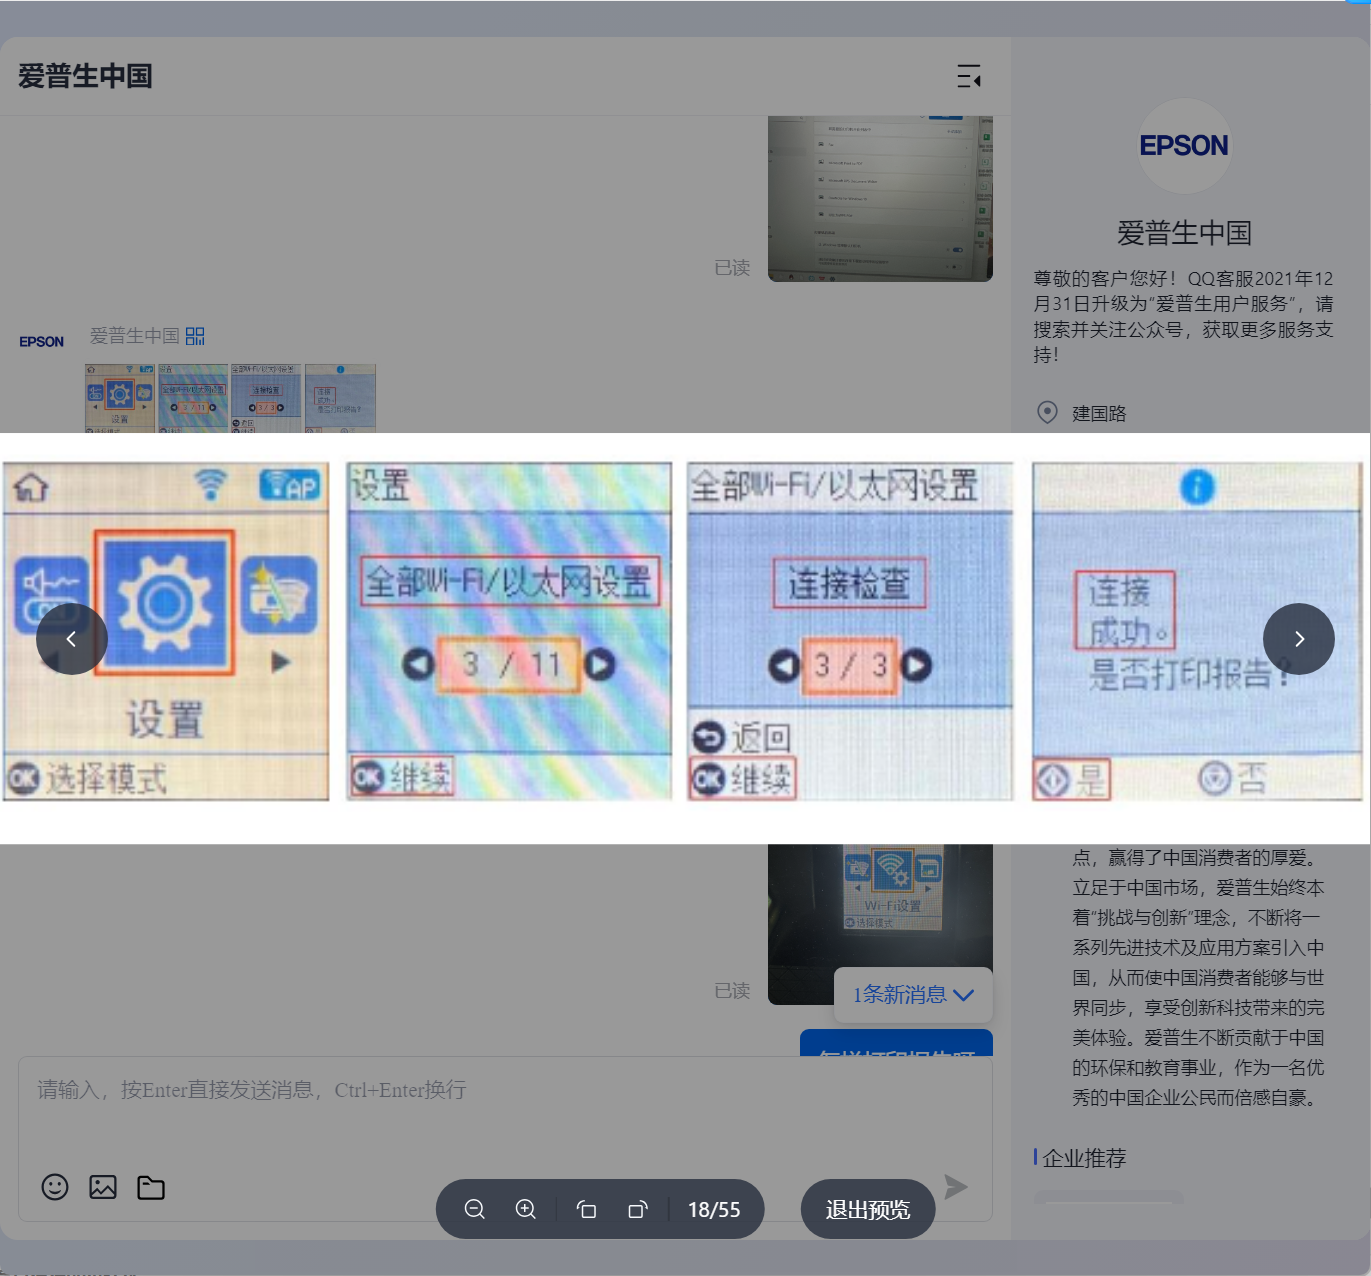Zoom out the preview image
1371x1276 pixels.
[x=475, y=1209]
